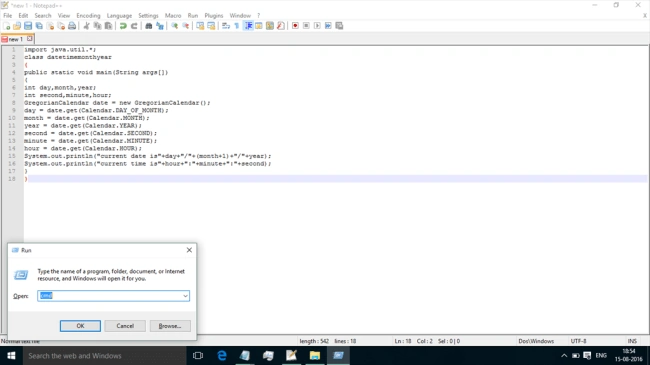Open the Search menu
Screen dimensions: 650x365
(x=43, y=15)
